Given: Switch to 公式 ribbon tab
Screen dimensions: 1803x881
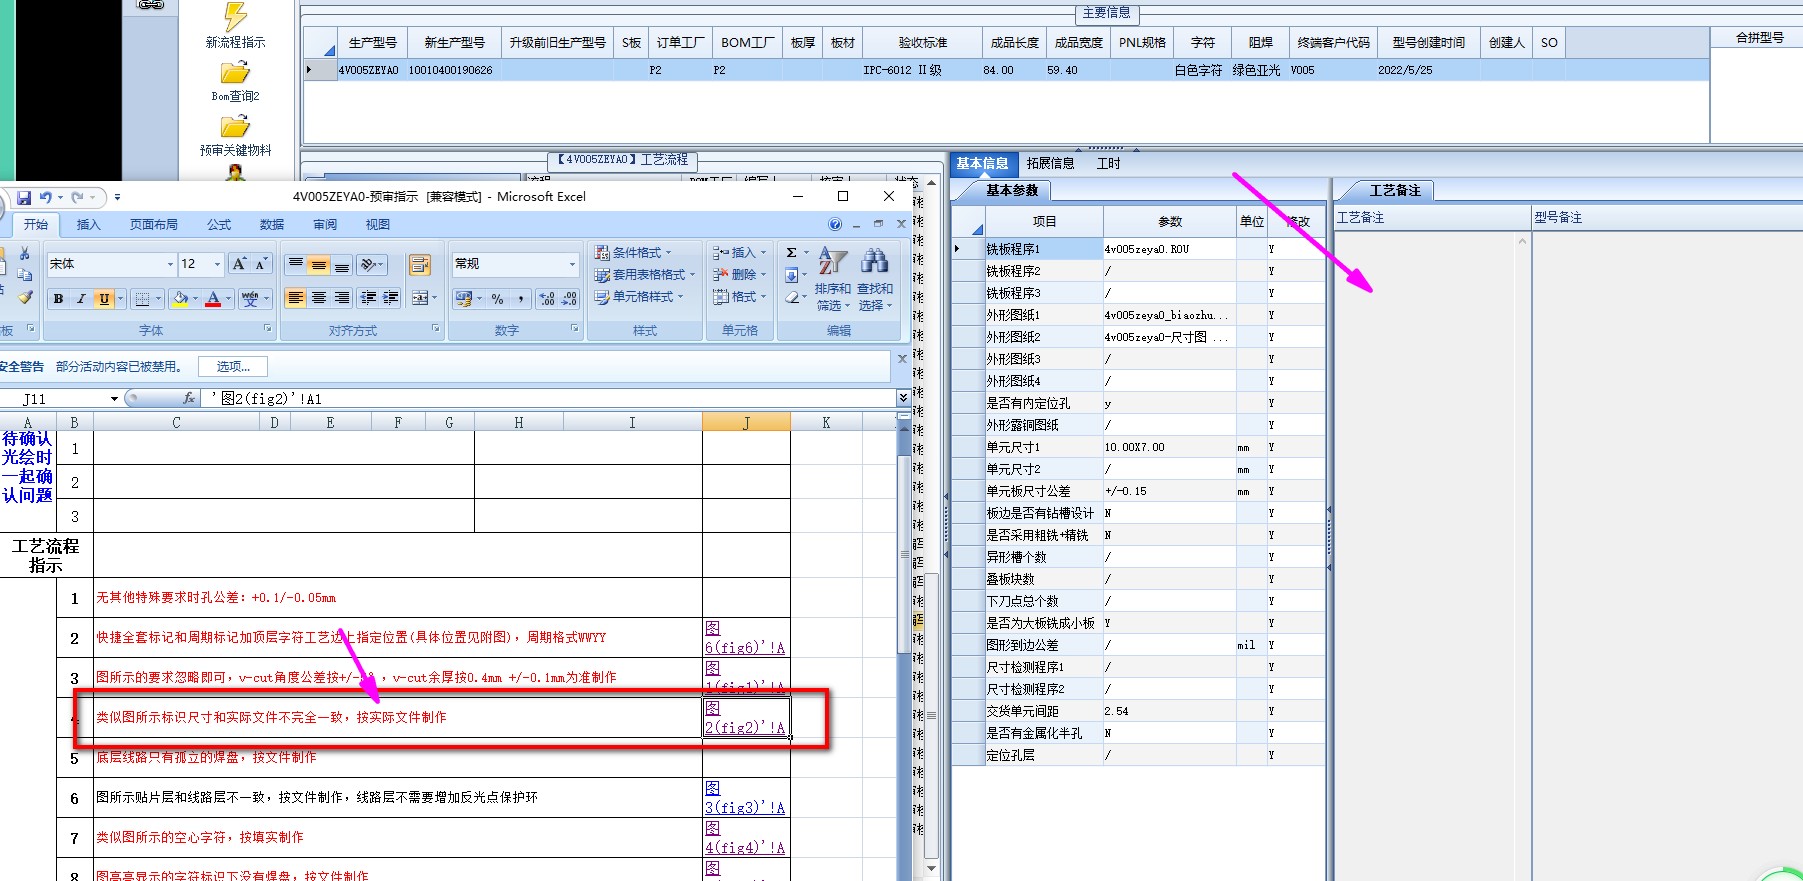Looking at the screenshot, I should [219, 224].
